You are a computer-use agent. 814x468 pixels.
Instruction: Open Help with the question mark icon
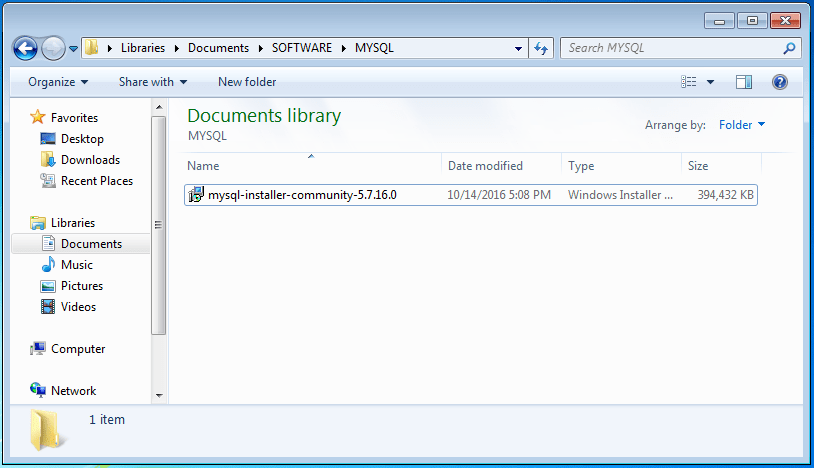click(780, 82)
